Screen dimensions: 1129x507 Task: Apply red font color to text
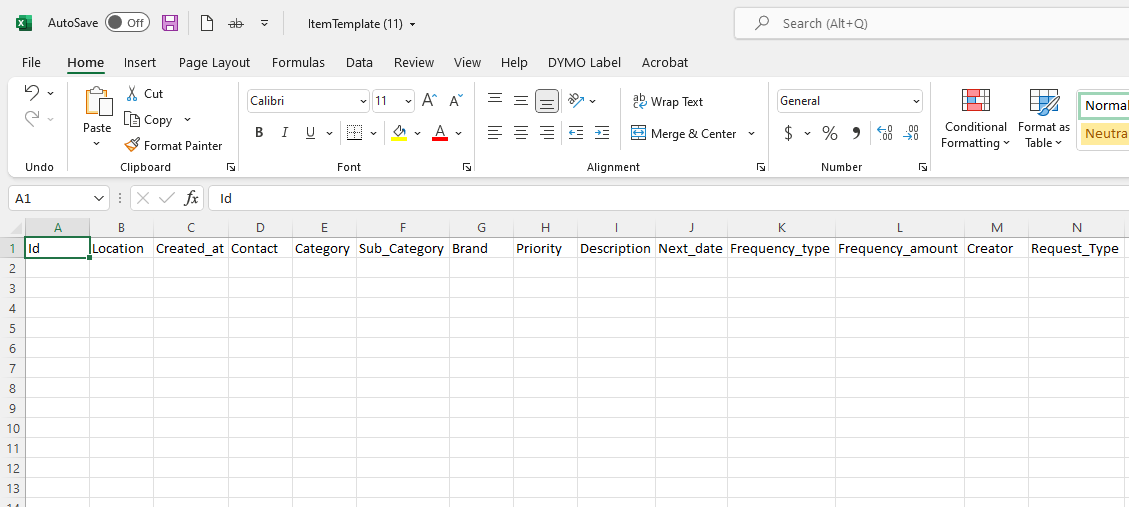click(440, 133)
